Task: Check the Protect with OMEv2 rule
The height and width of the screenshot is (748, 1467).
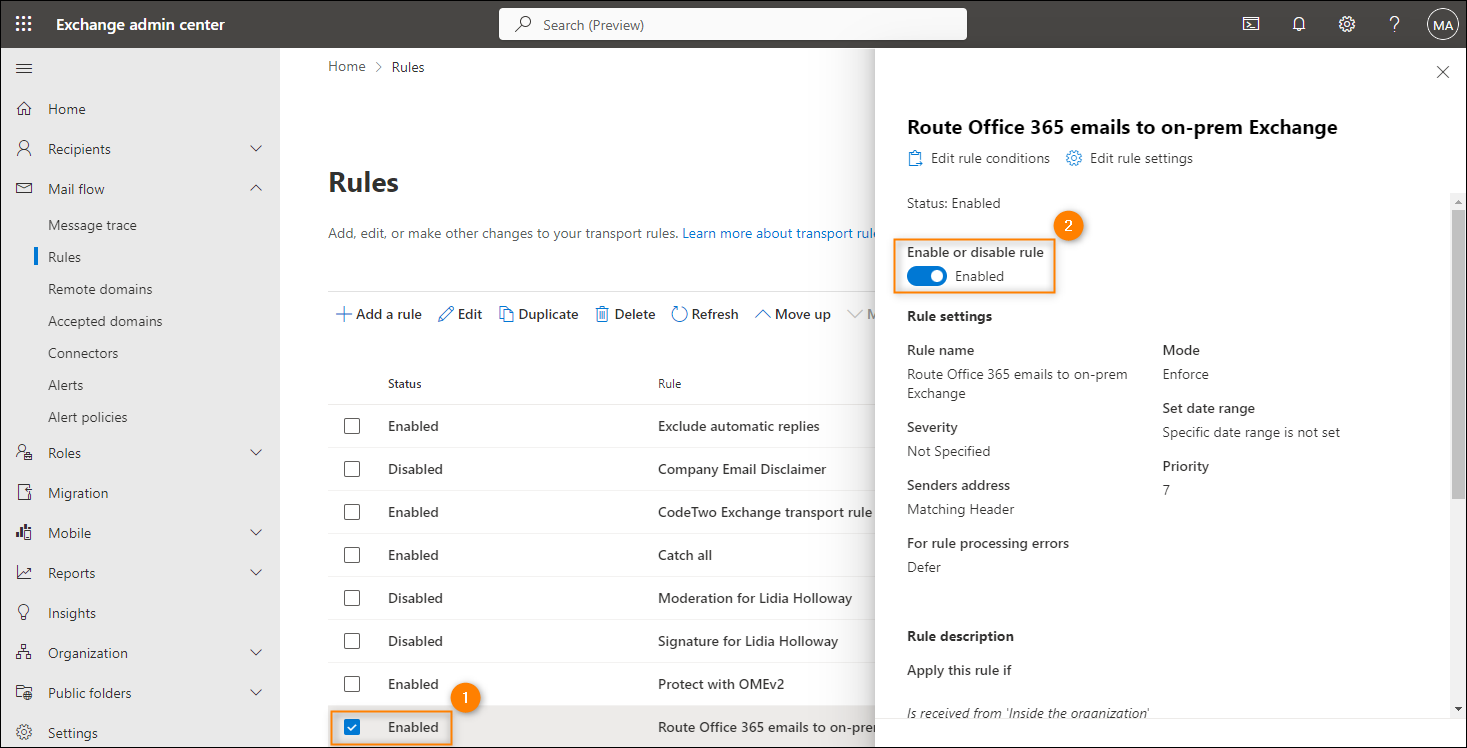Action: (352, 684)
